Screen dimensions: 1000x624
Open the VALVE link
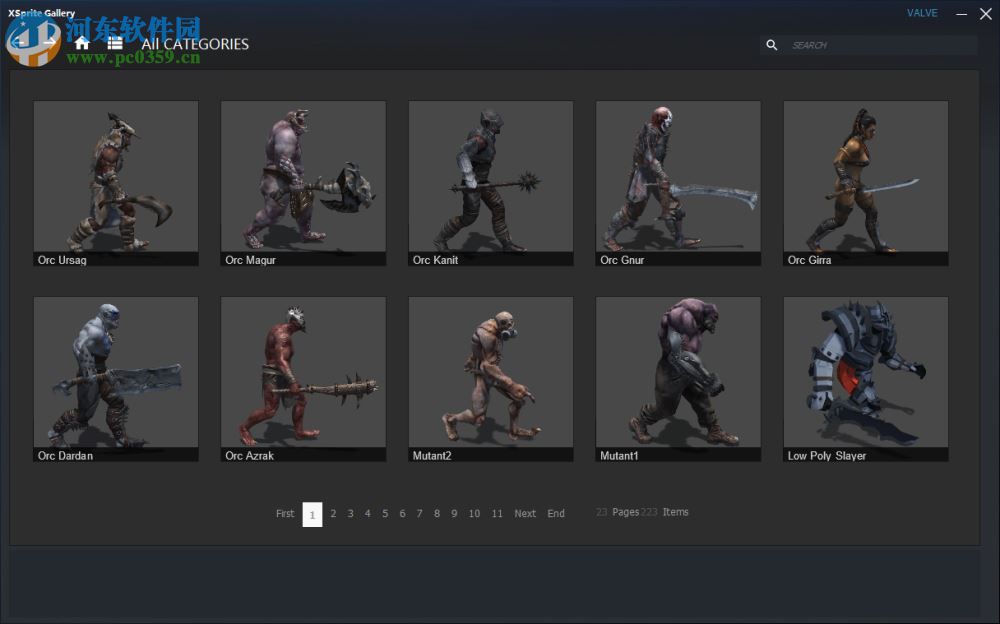click(x=922, y=13)
